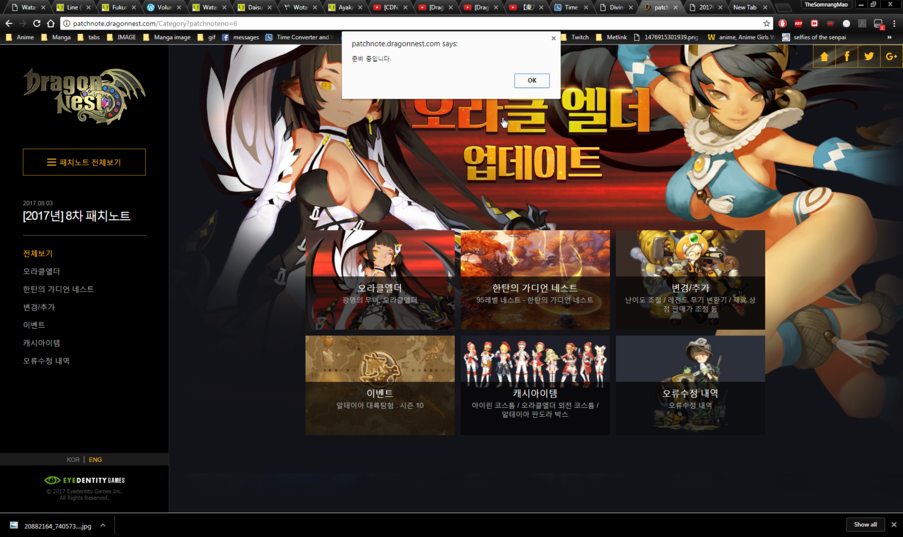View site information icon in address bar
Image resolution: width=903 pixels, height=537 pixels.
66,24
